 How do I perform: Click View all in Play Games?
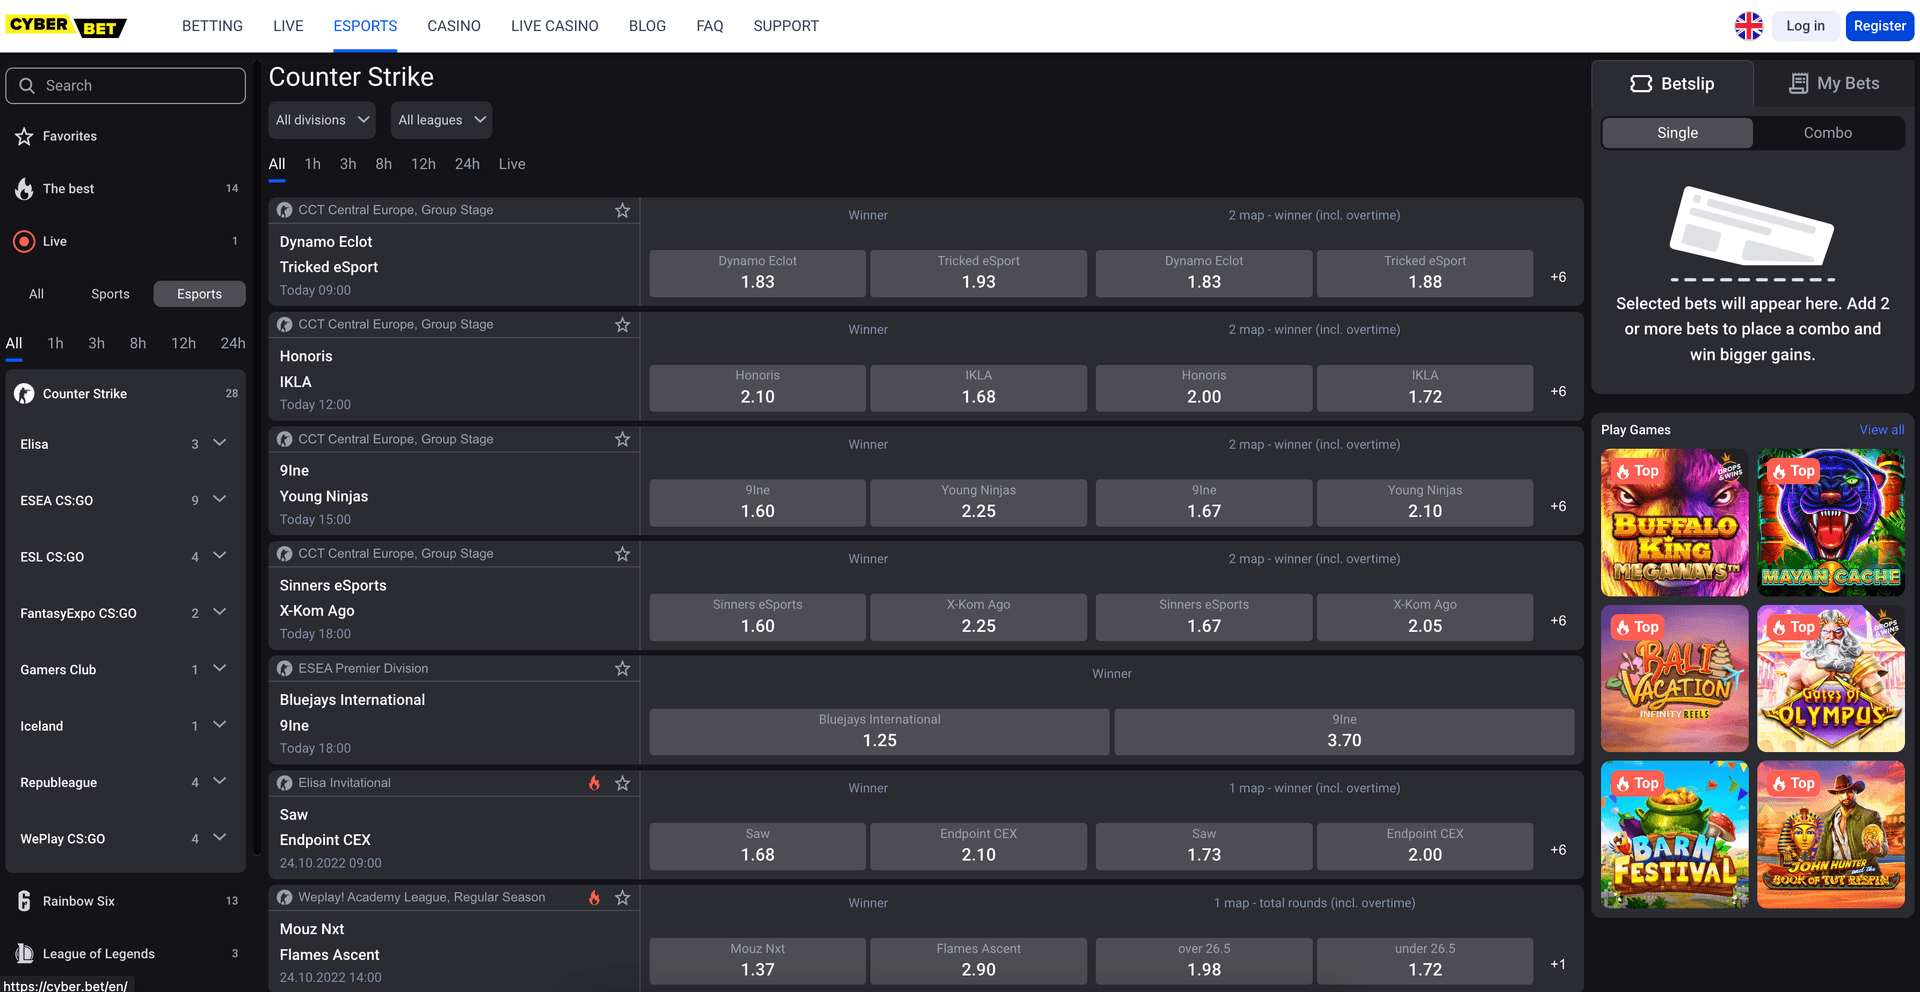click(1881, 430)
